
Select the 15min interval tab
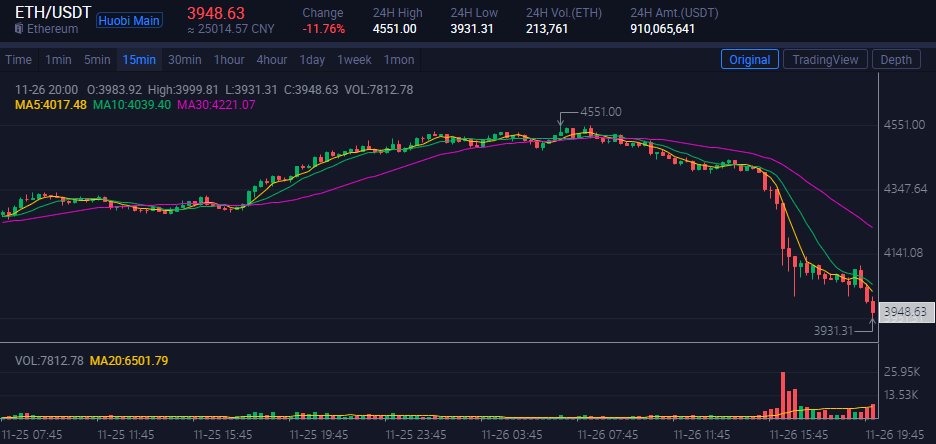click(x=139, y=60)
